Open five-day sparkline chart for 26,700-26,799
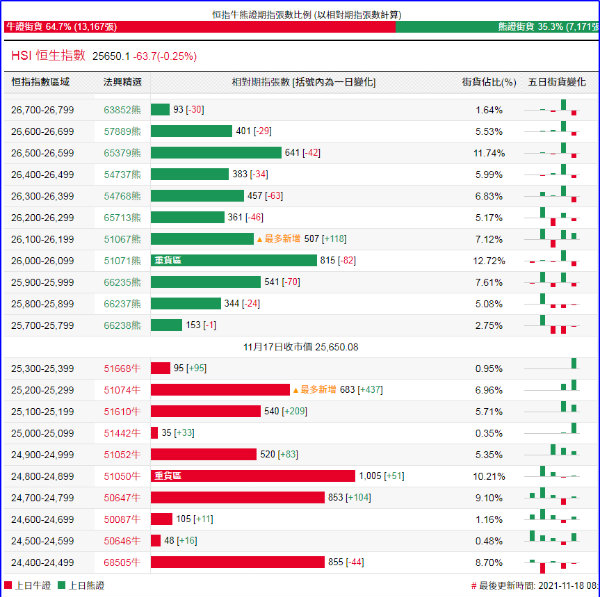The width and height of the screenshot is (600, 597). (551, 110)
